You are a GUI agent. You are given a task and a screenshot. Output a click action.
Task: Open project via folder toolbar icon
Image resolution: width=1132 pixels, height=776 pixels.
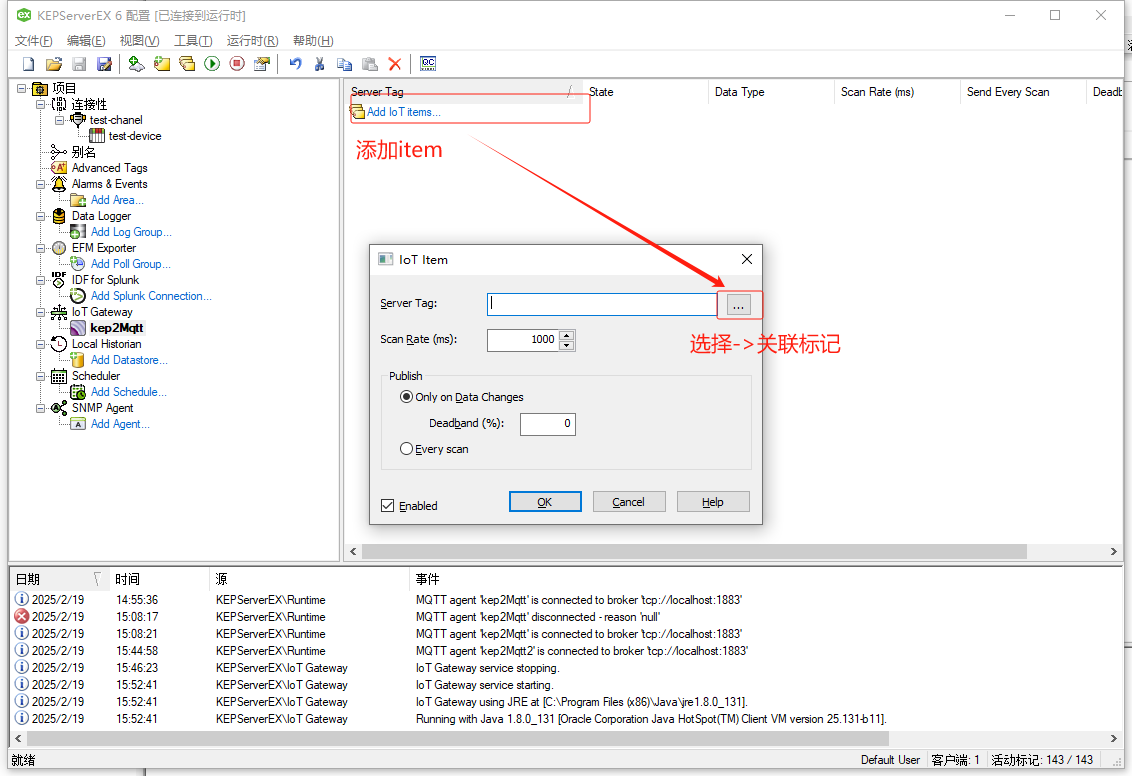[x=53, y=64]
